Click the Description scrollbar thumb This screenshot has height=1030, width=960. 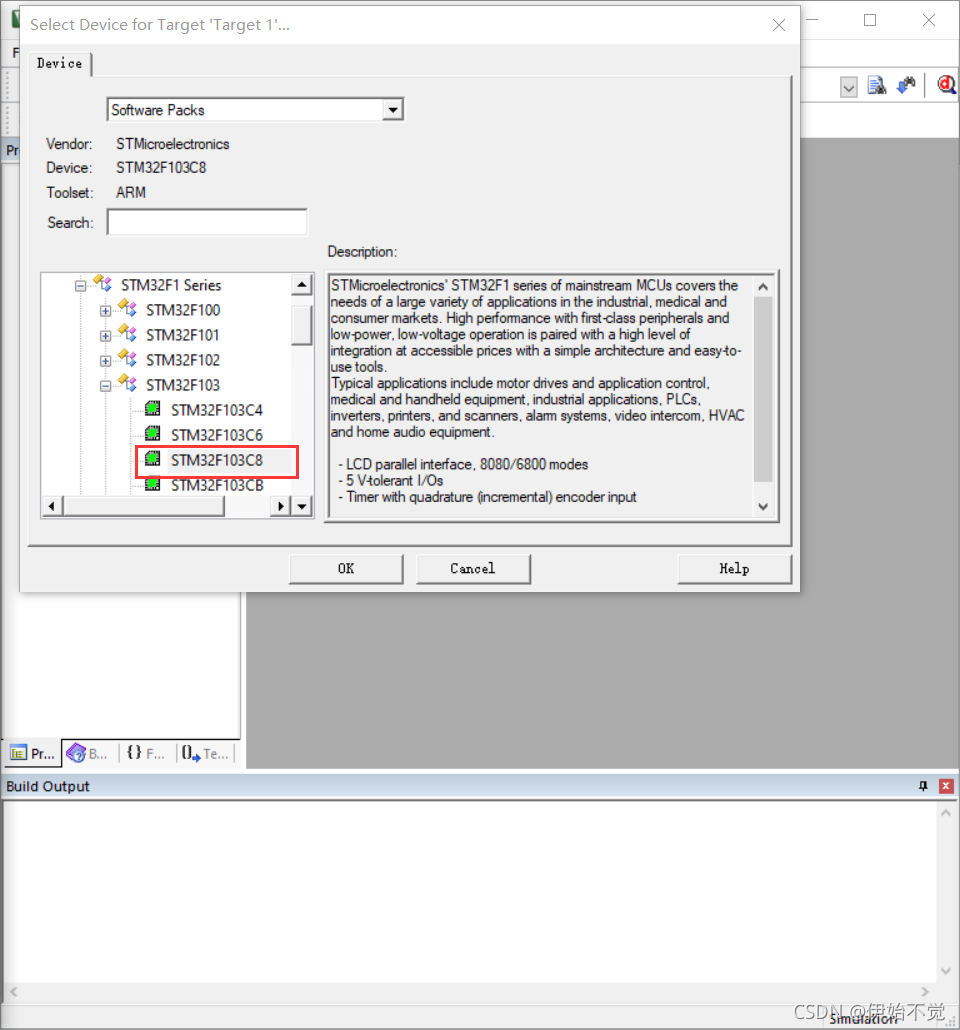tap(763, 389)
